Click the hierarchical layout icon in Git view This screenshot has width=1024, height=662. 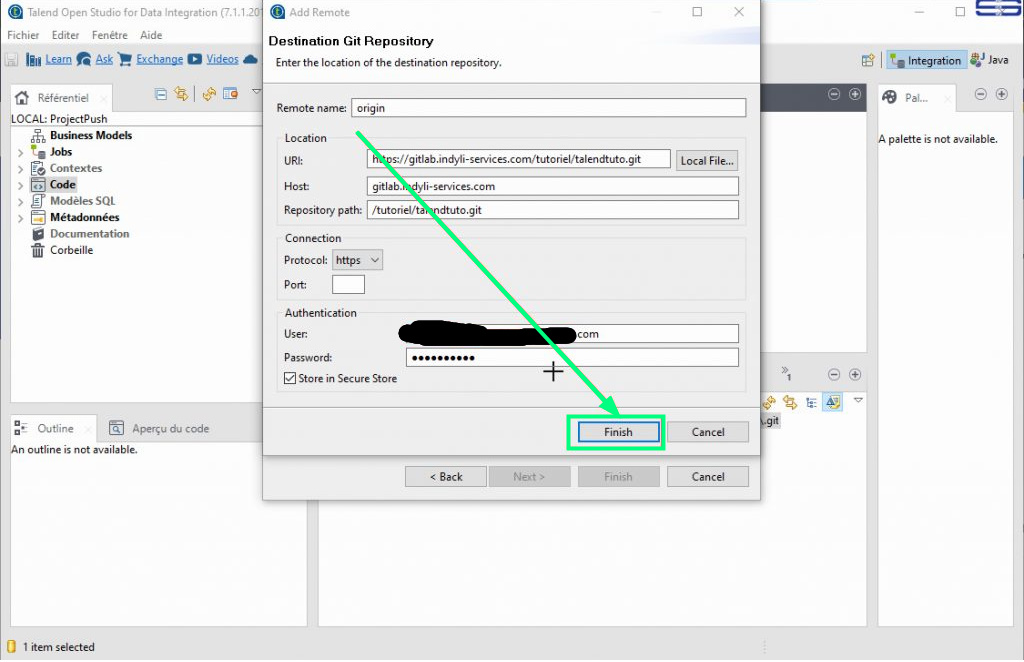tap(811, 403)
